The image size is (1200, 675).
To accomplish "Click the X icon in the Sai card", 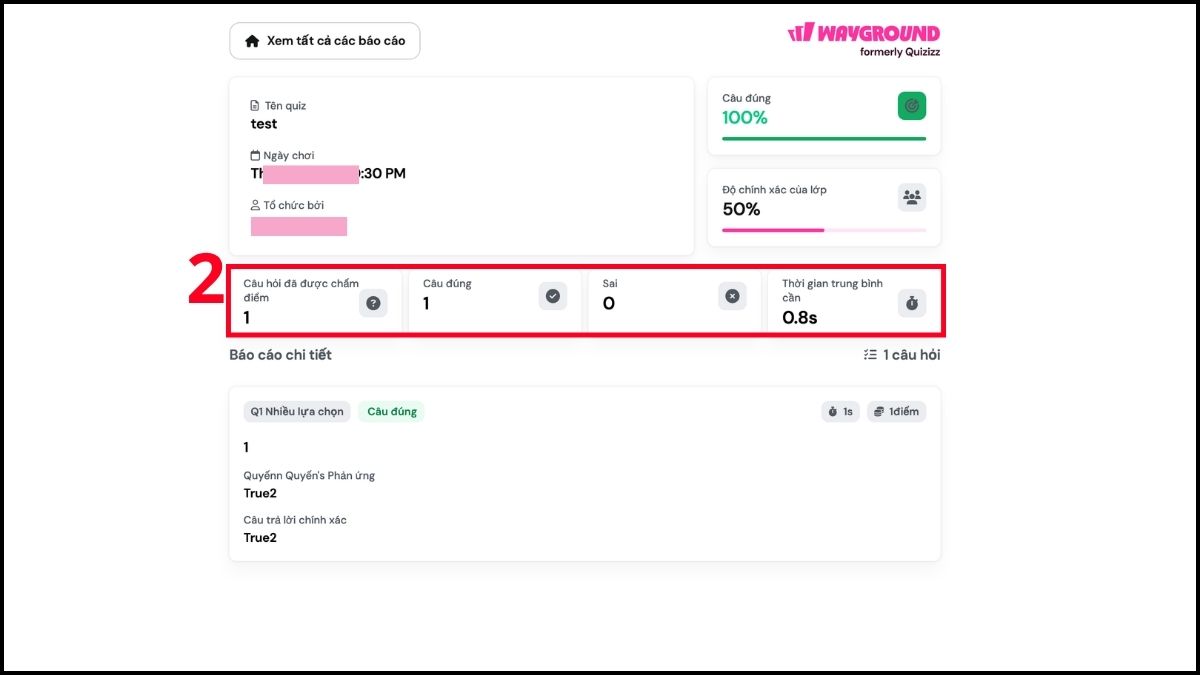I will tap(732, 296).
